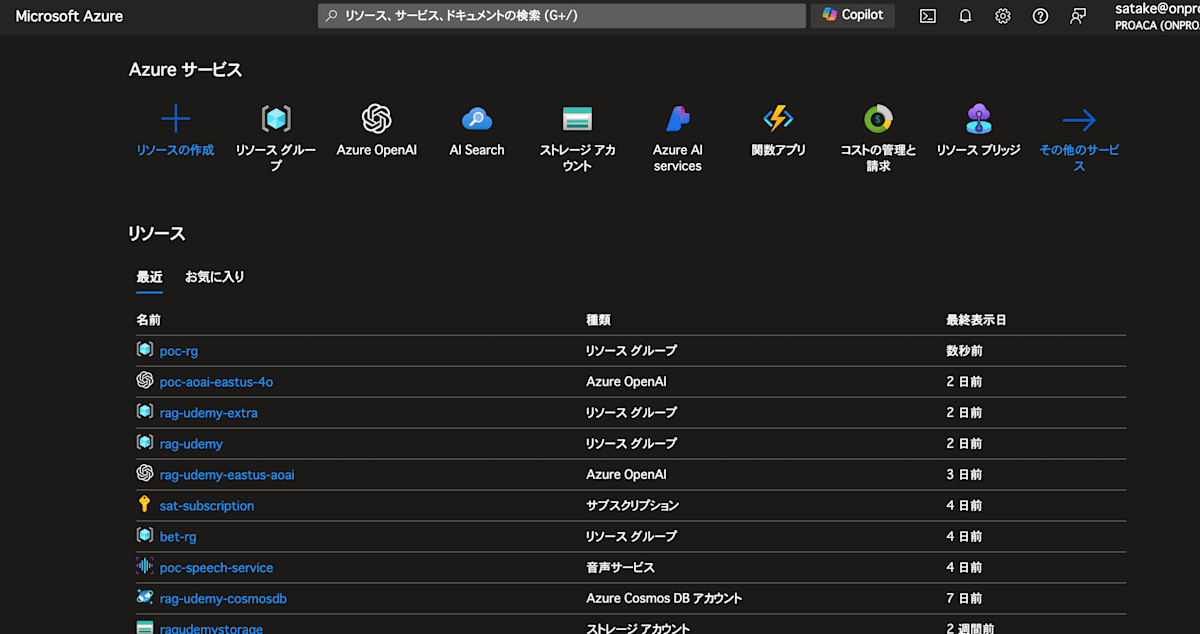Viewport: 1200px width, 634px height.
Task: Click the OpenAI icon beside poc-aoai-eastus-4o
Action: point(145,381)
